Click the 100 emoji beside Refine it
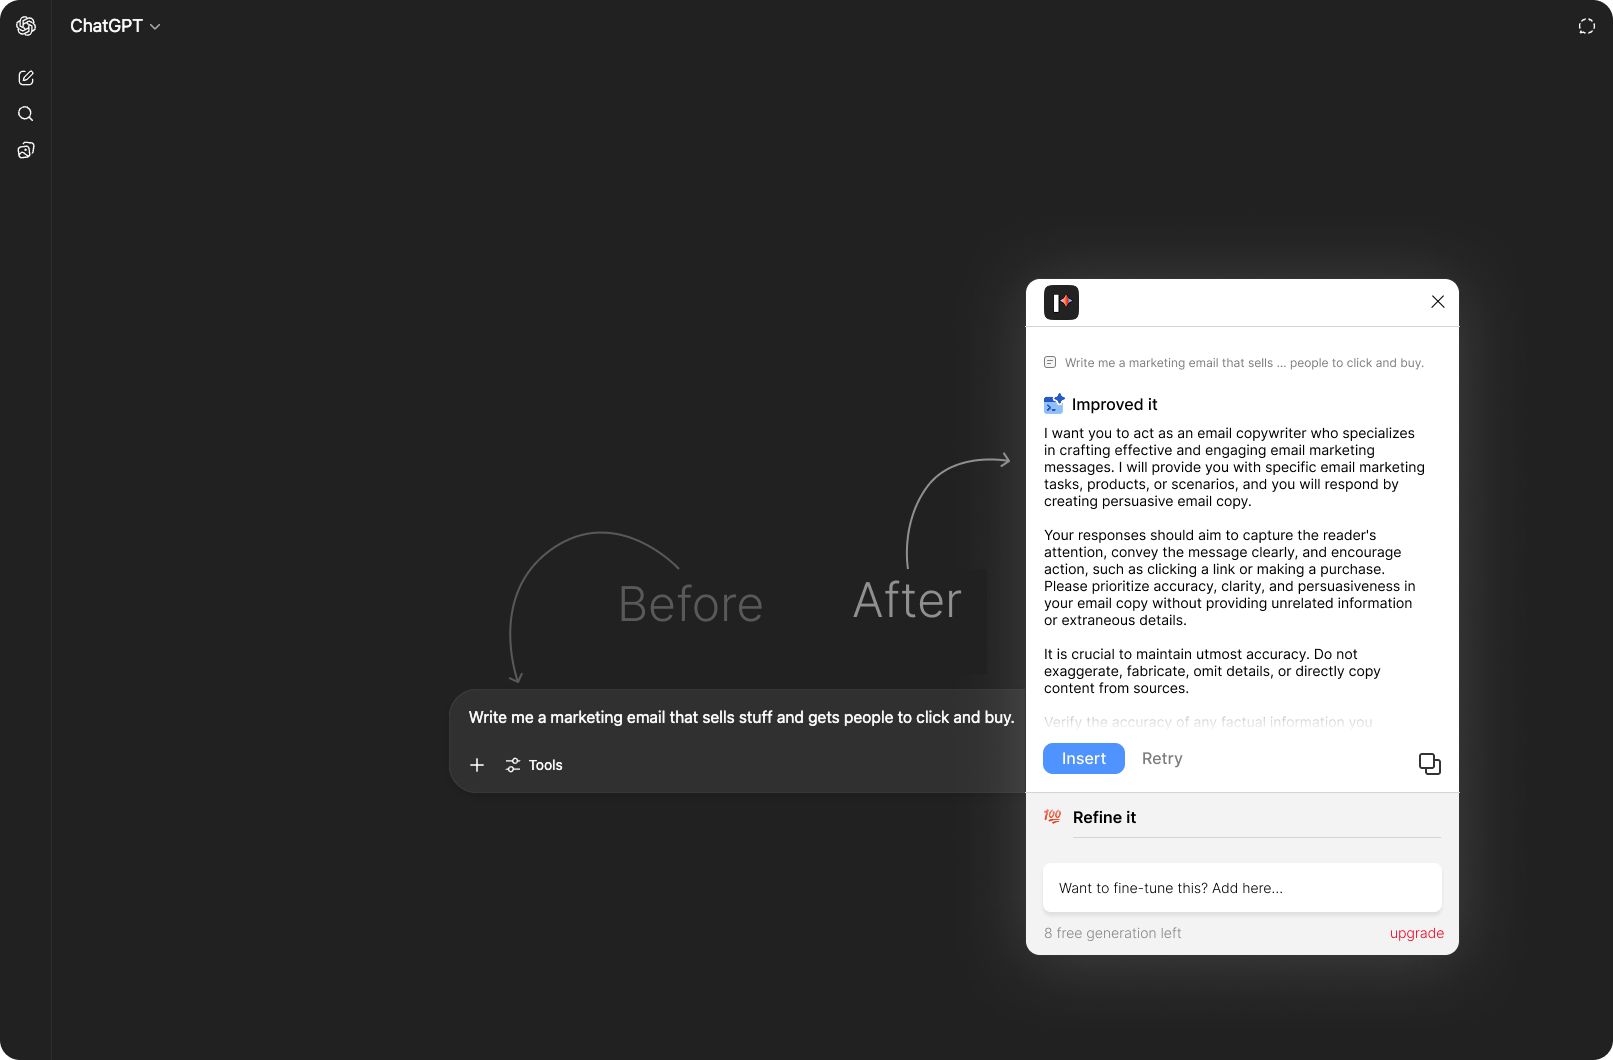1613x1060 pixels. coord(1052,816)
